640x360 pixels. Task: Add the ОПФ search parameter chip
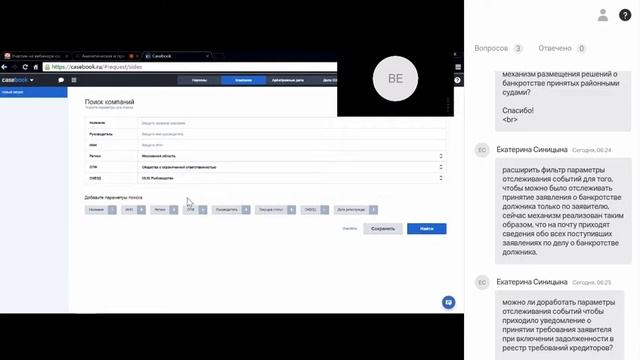[195, 210]
